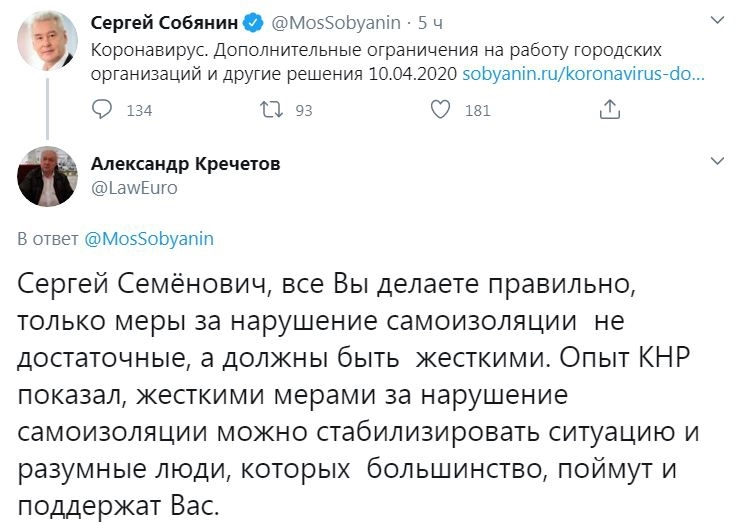Click the 181 likes count
Image resolution: width=744 pixels, height=530 pixels.
(x=478, y=111)
